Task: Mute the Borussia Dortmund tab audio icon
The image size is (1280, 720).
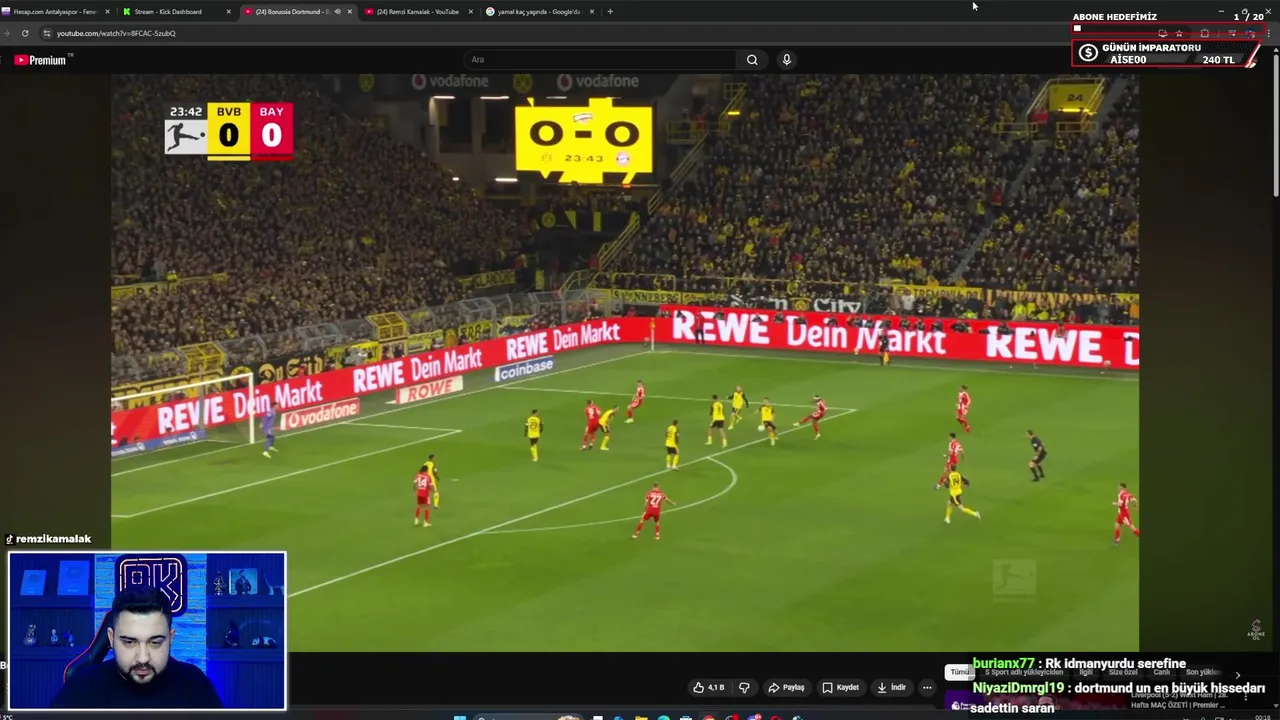Action: pyautogui.click(x=337, y=12)
